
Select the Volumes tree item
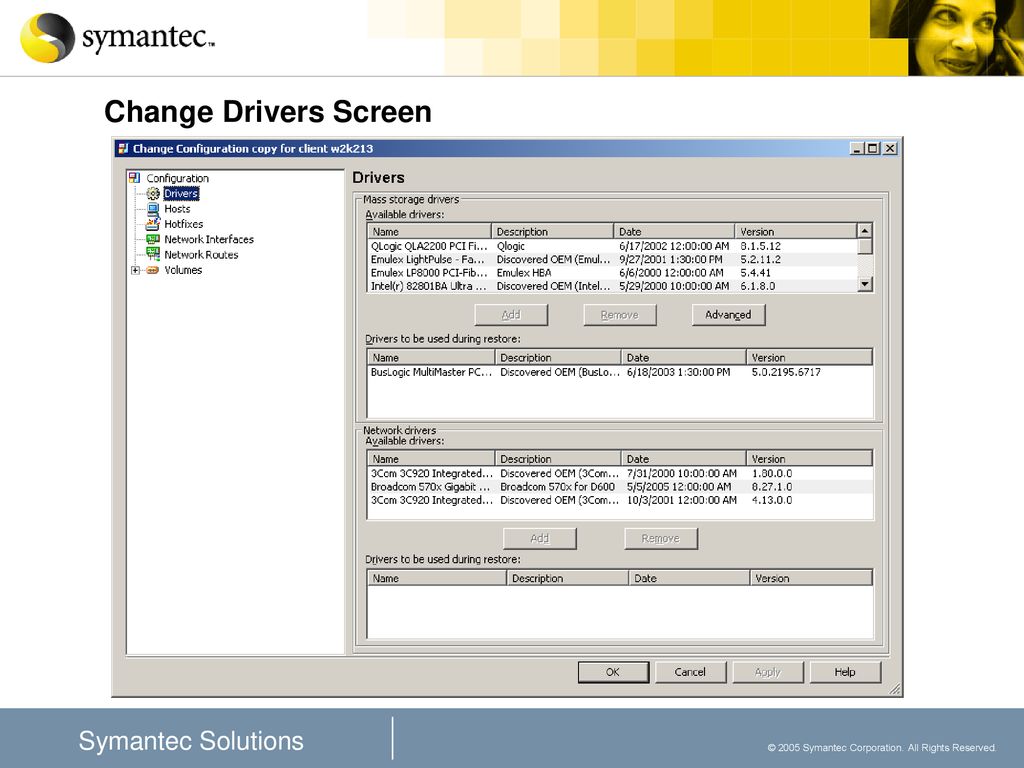click(x=183, y=270)
